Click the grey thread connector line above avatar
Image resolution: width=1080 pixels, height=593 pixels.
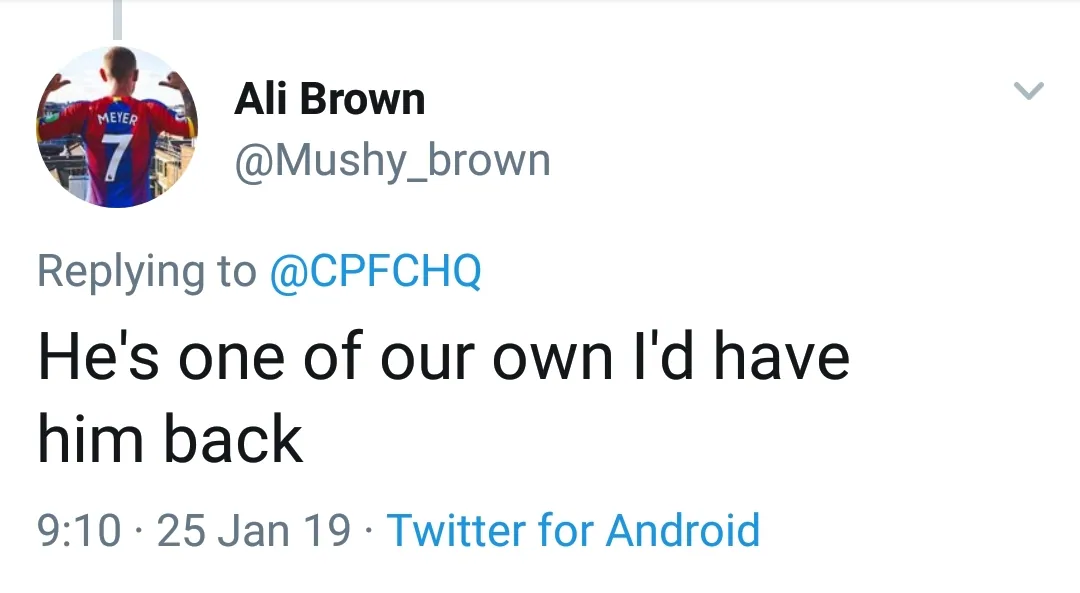click(x=118, y=20)
